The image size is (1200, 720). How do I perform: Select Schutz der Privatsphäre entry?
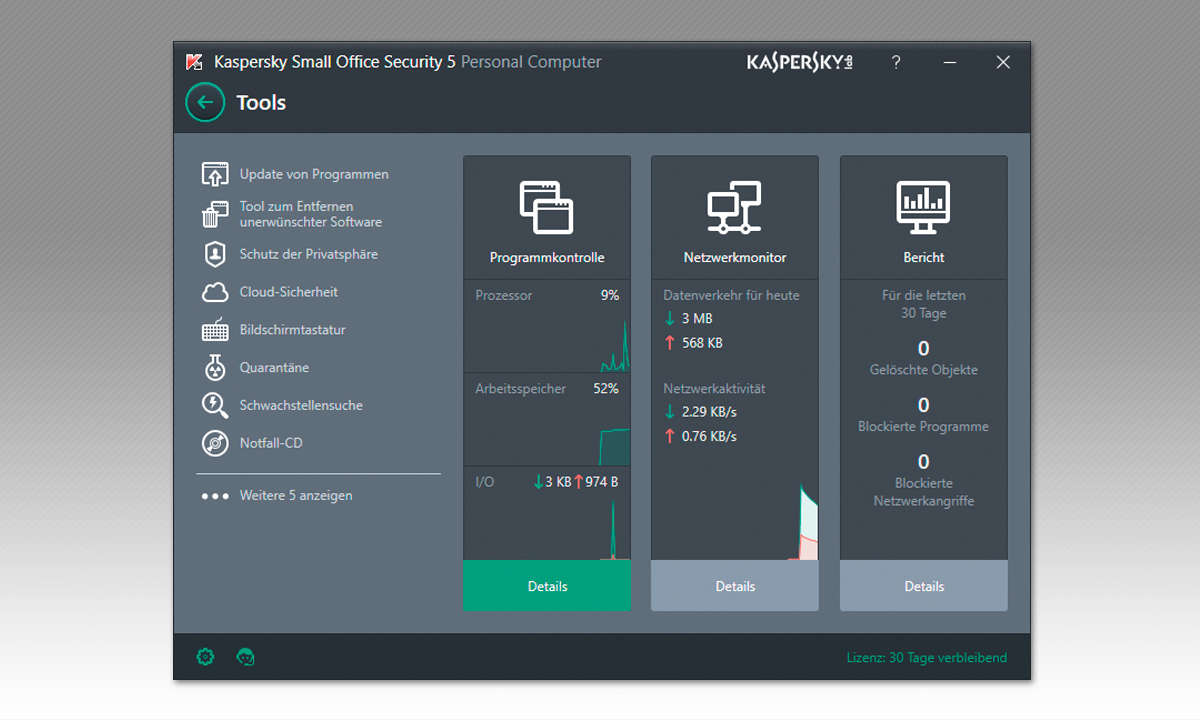[309, 254]
